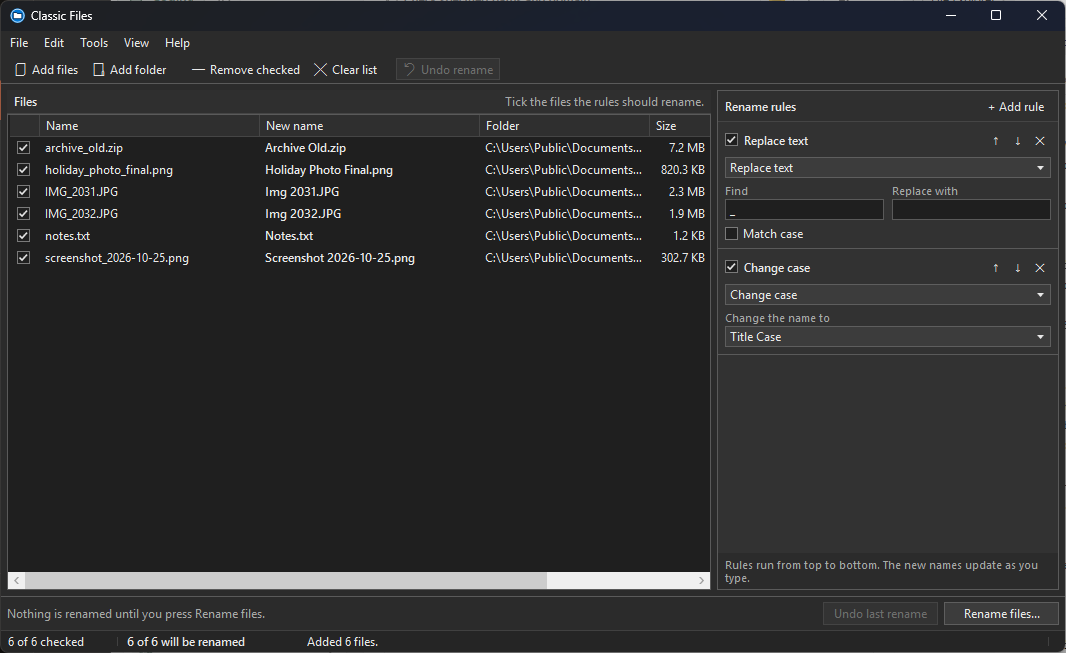The width and height of the screenshot is (1066, 653).
Task: Open the Help menu
Action: tap(177, 43)
